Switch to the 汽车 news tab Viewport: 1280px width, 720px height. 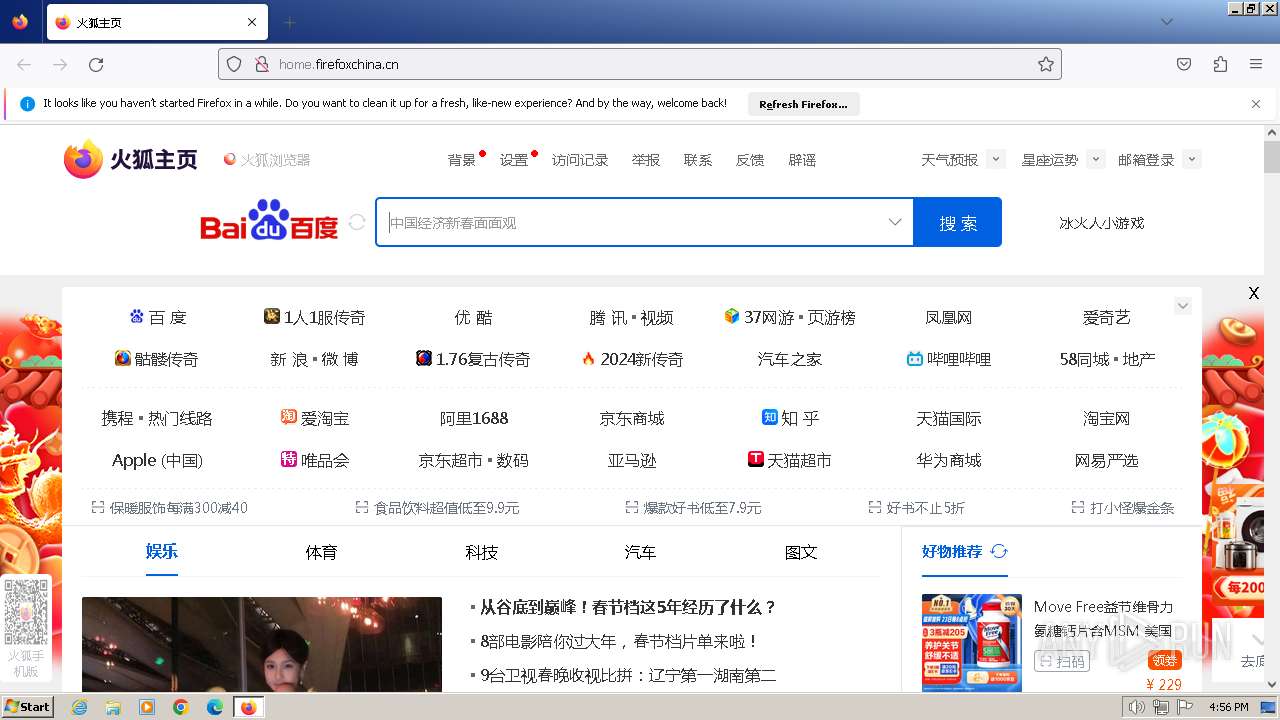coord(640,552)
